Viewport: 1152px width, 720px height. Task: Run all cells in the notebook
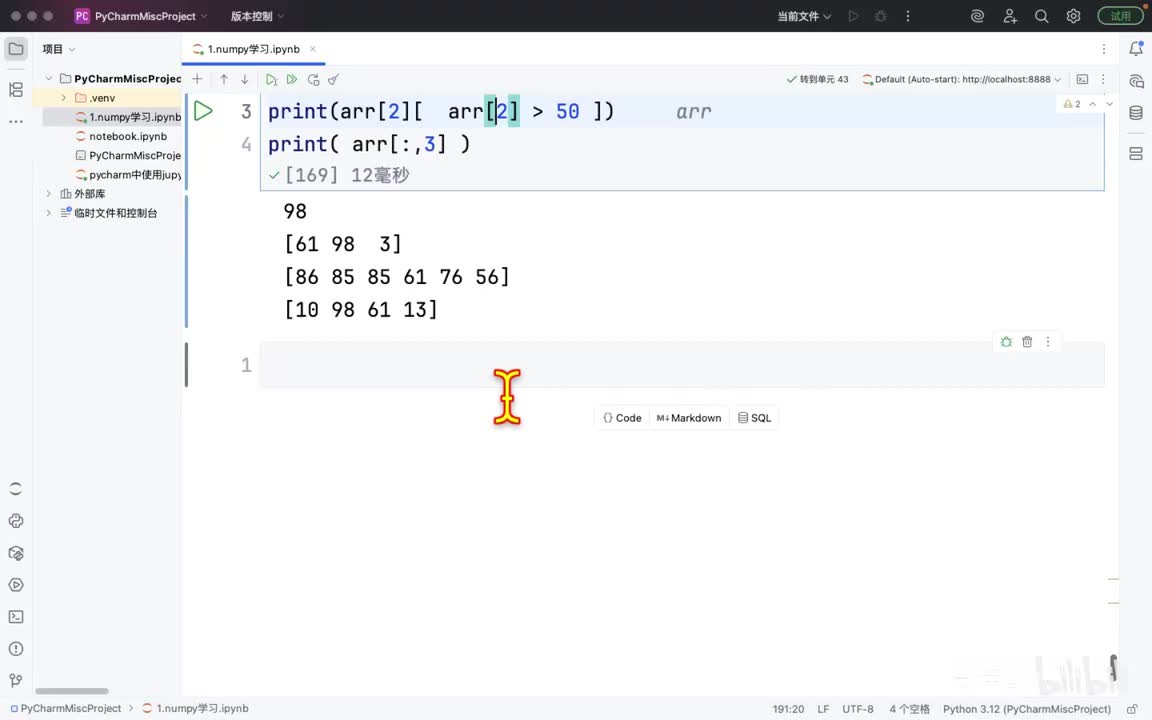point(292,79)
